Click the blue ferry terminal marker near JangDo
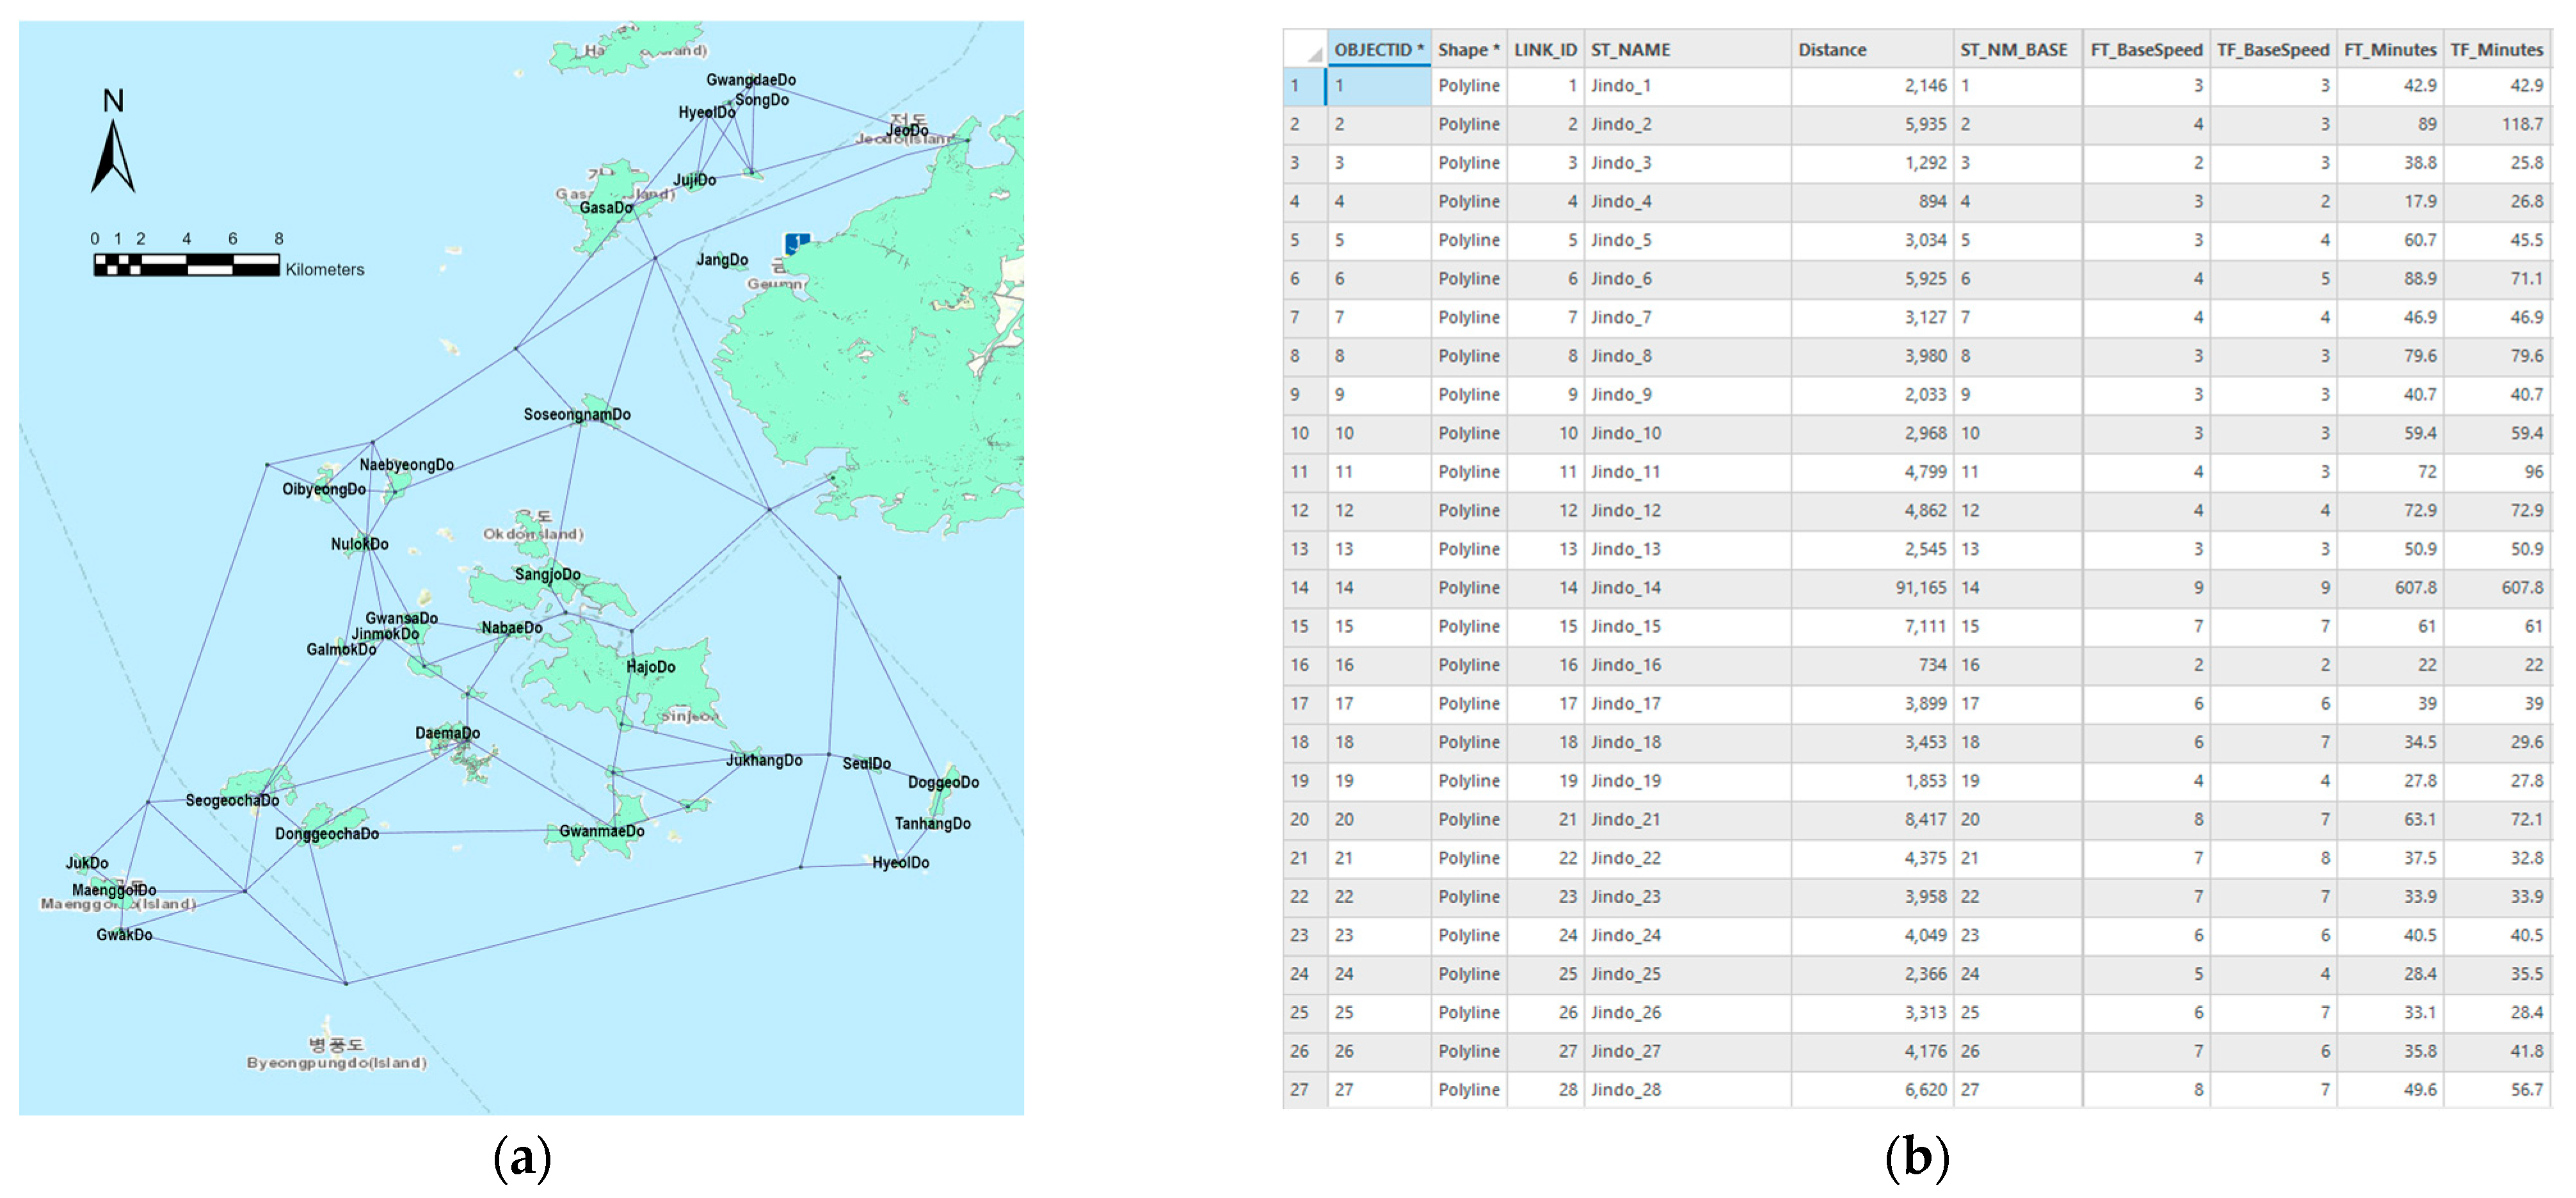2576x1198 pixels. [x=796, y=244]
